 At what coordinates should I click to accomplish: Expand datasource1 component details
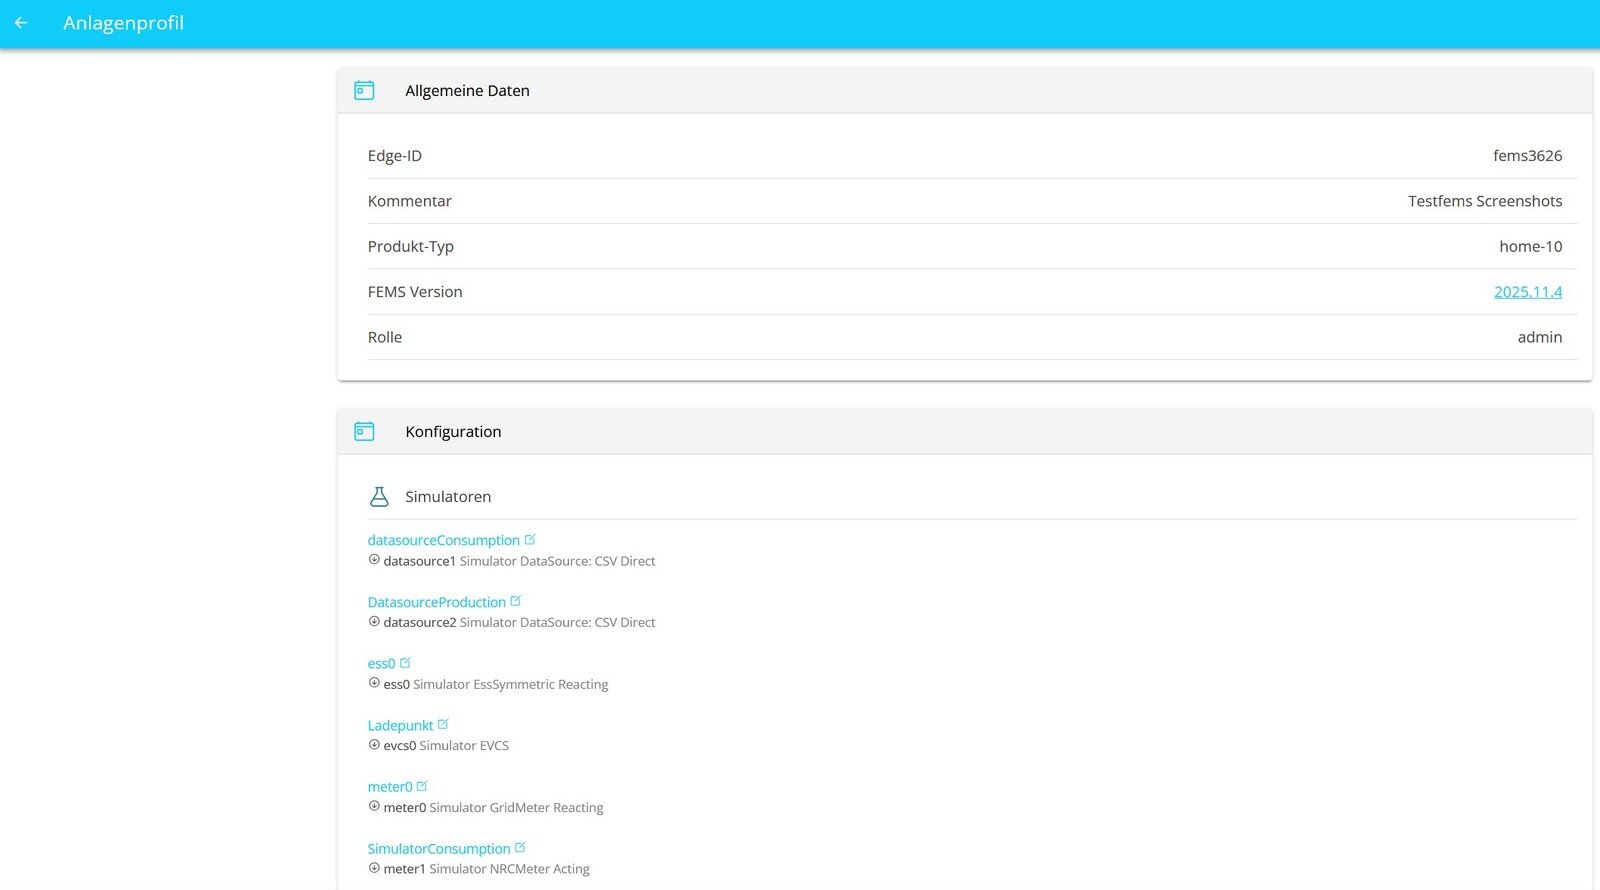(x=374, y=560)
